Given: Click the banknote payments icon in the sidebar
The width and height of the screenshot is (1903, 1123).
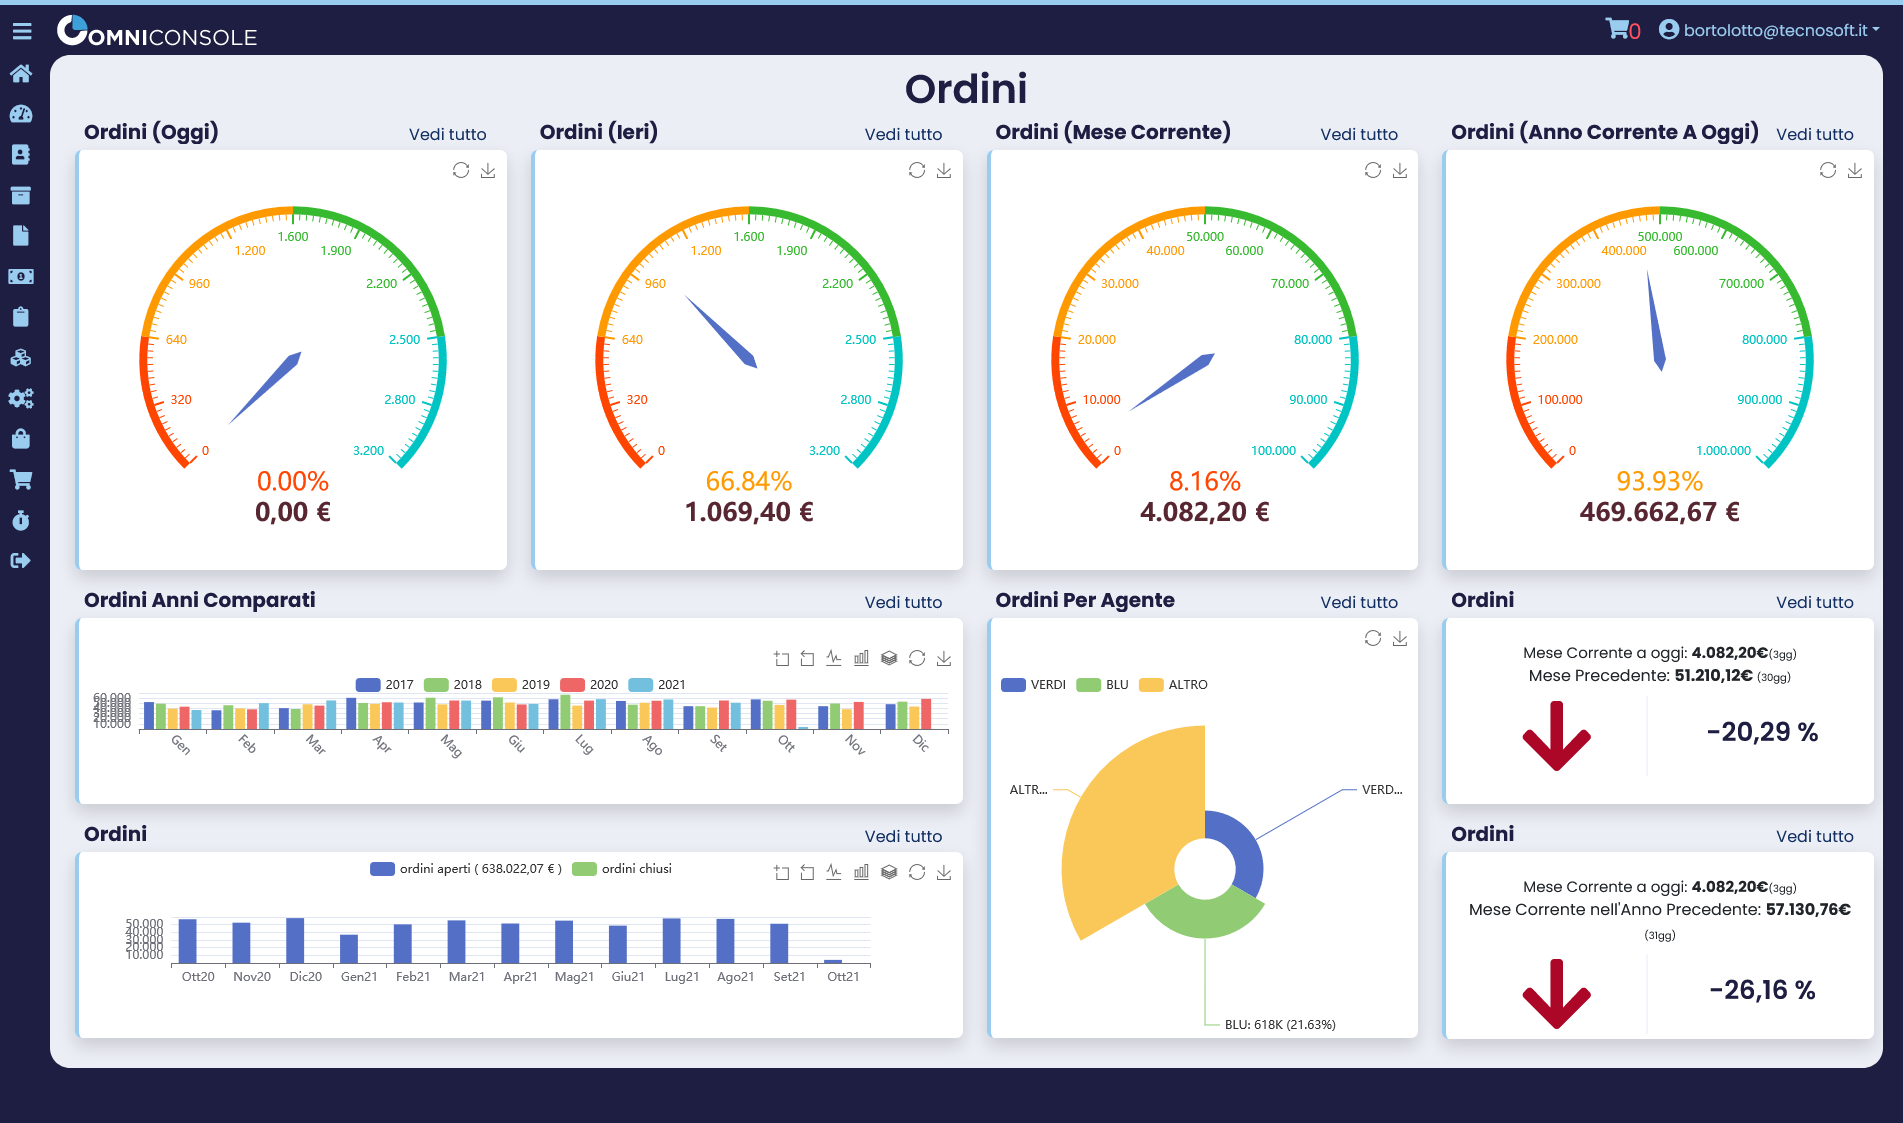Looking at the screenshot, I should tap(21, 276).
